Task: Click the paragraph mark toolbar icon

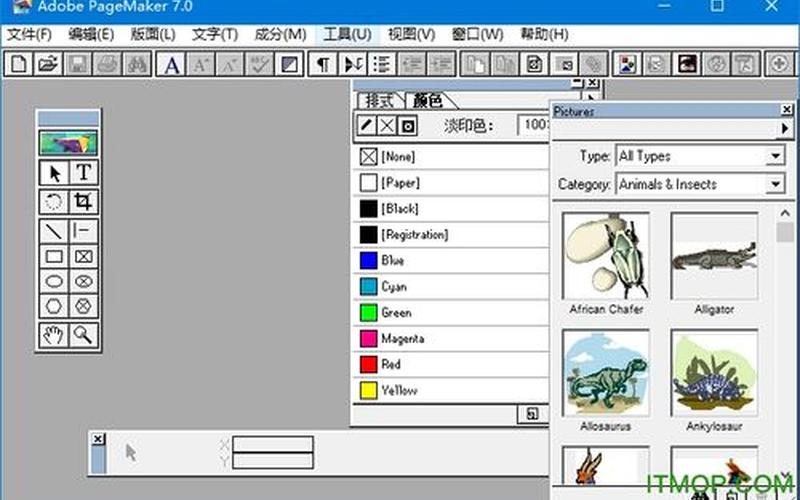Action: (x=323, y=64)
